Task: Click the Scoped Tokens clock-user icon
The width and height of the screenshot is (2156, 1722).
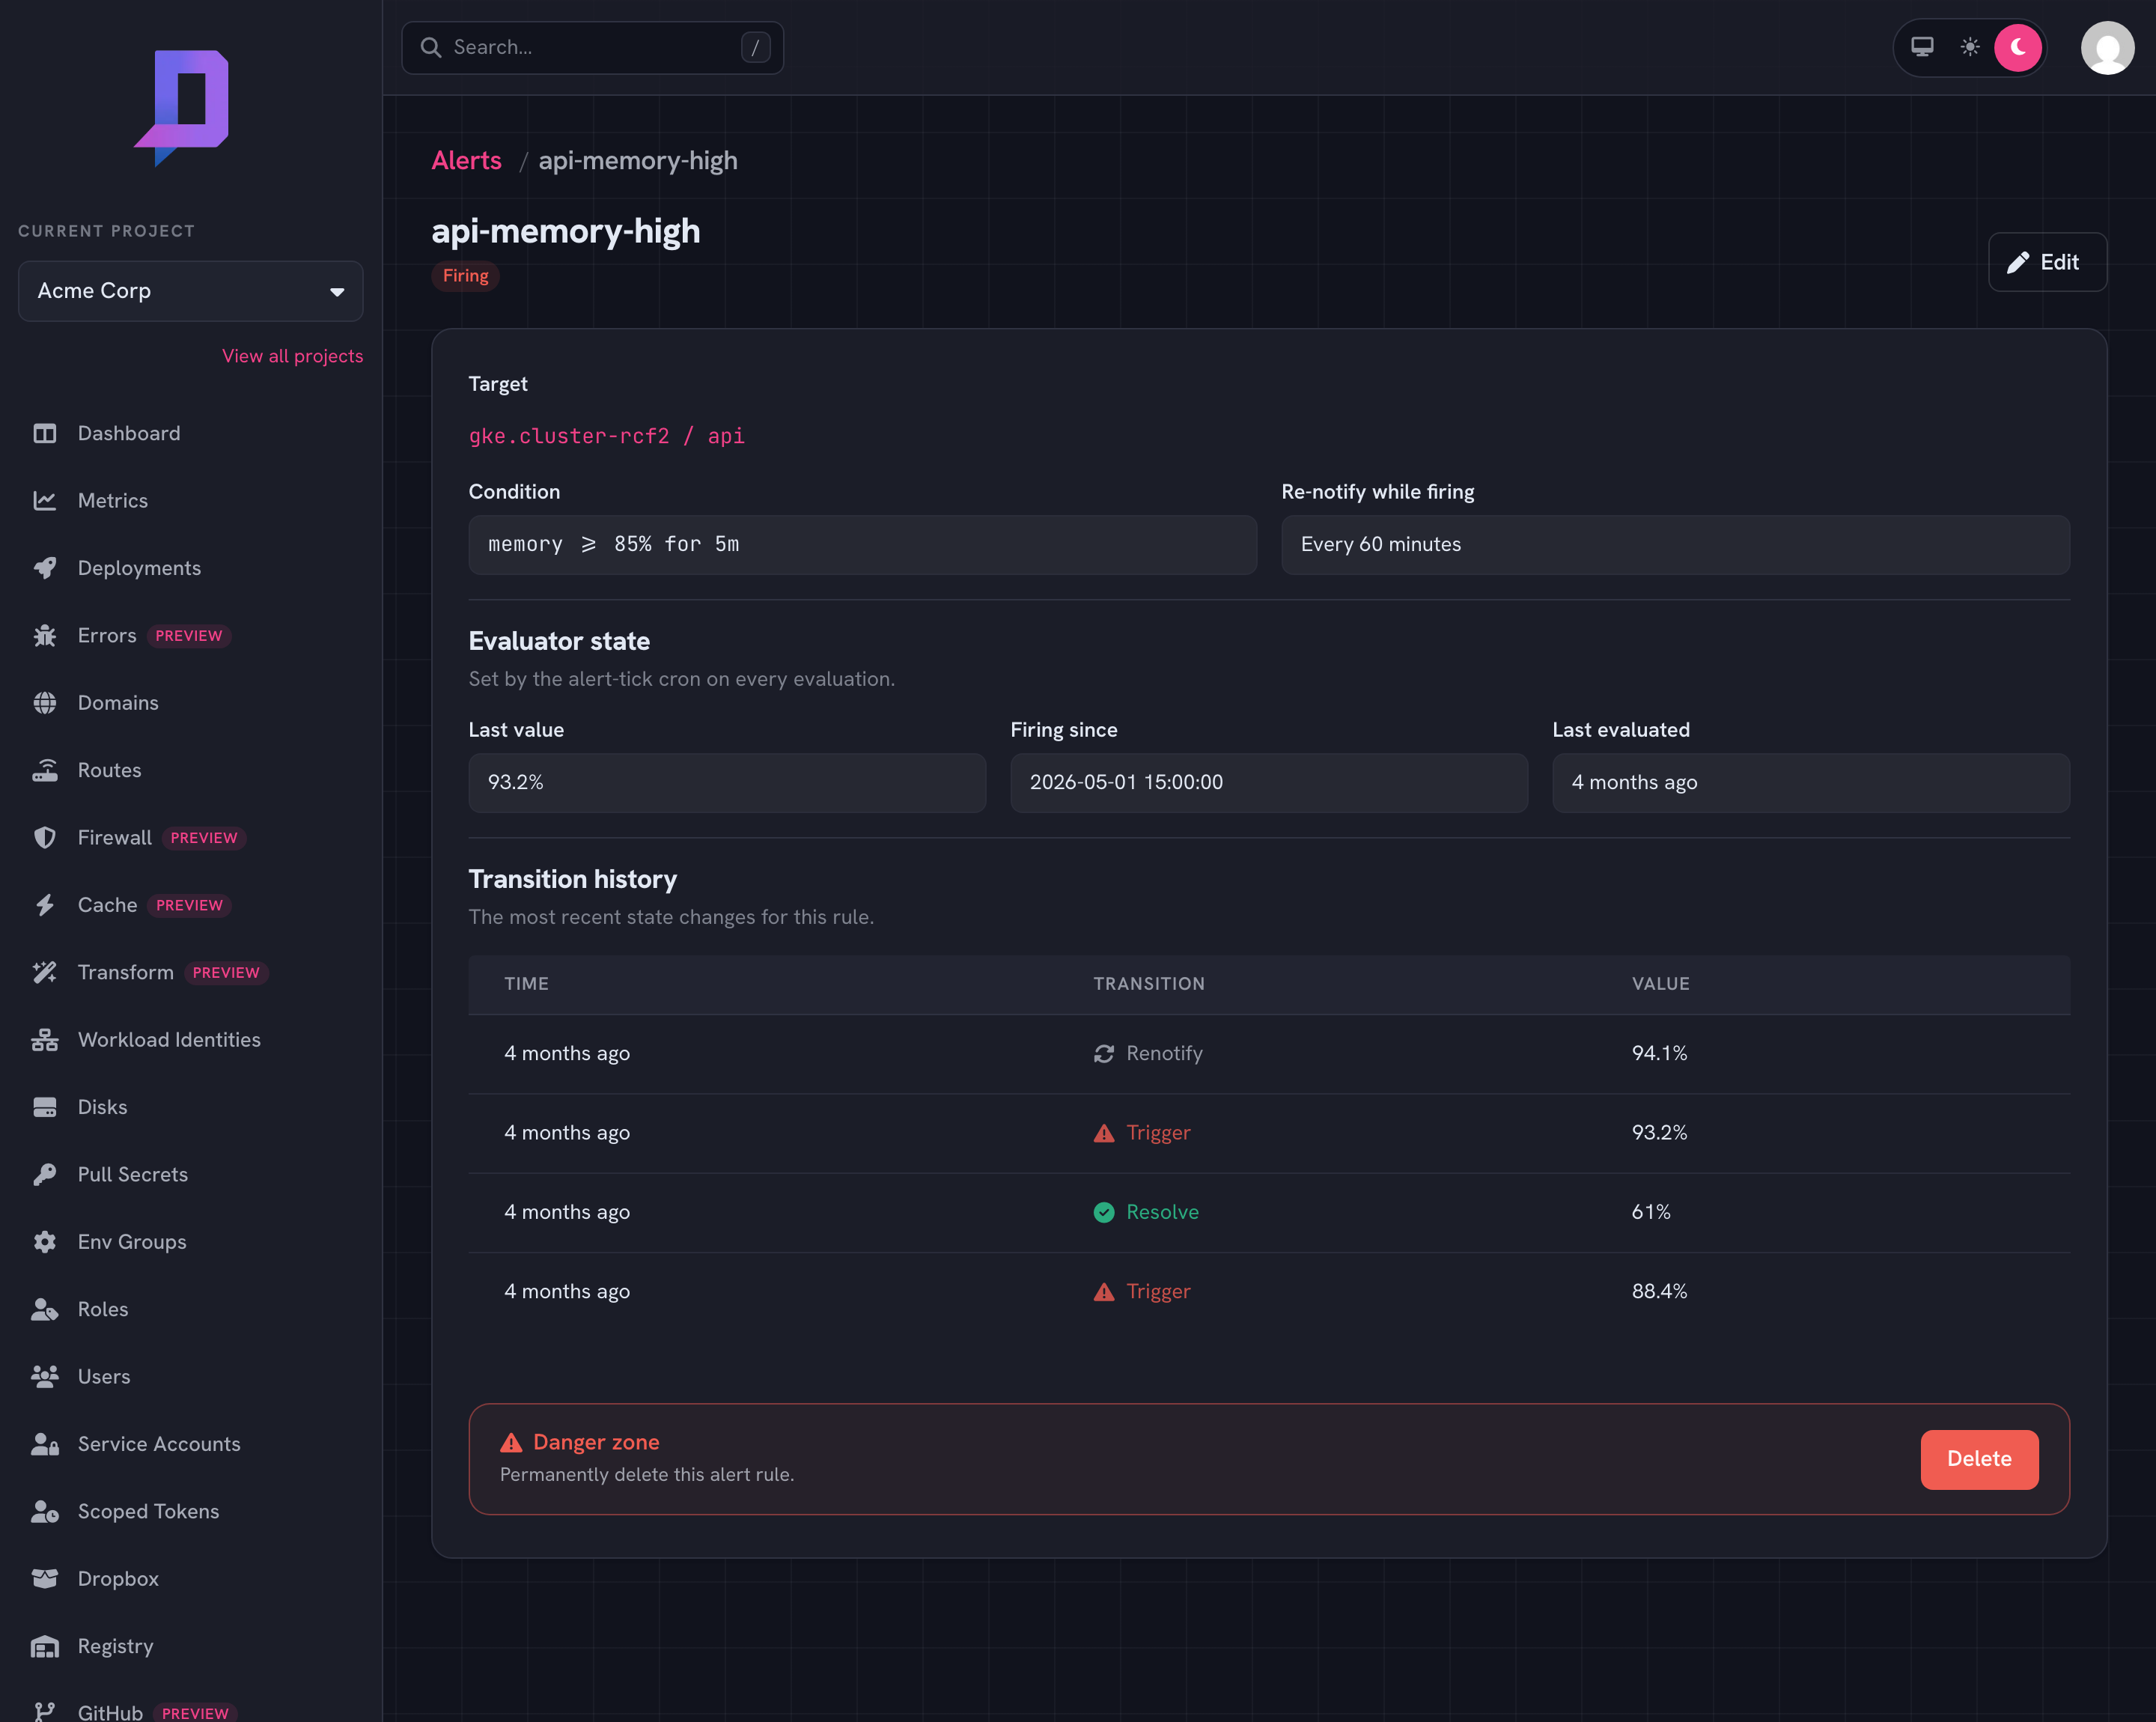Action: pyautogui.click(x=45, y=1511)
